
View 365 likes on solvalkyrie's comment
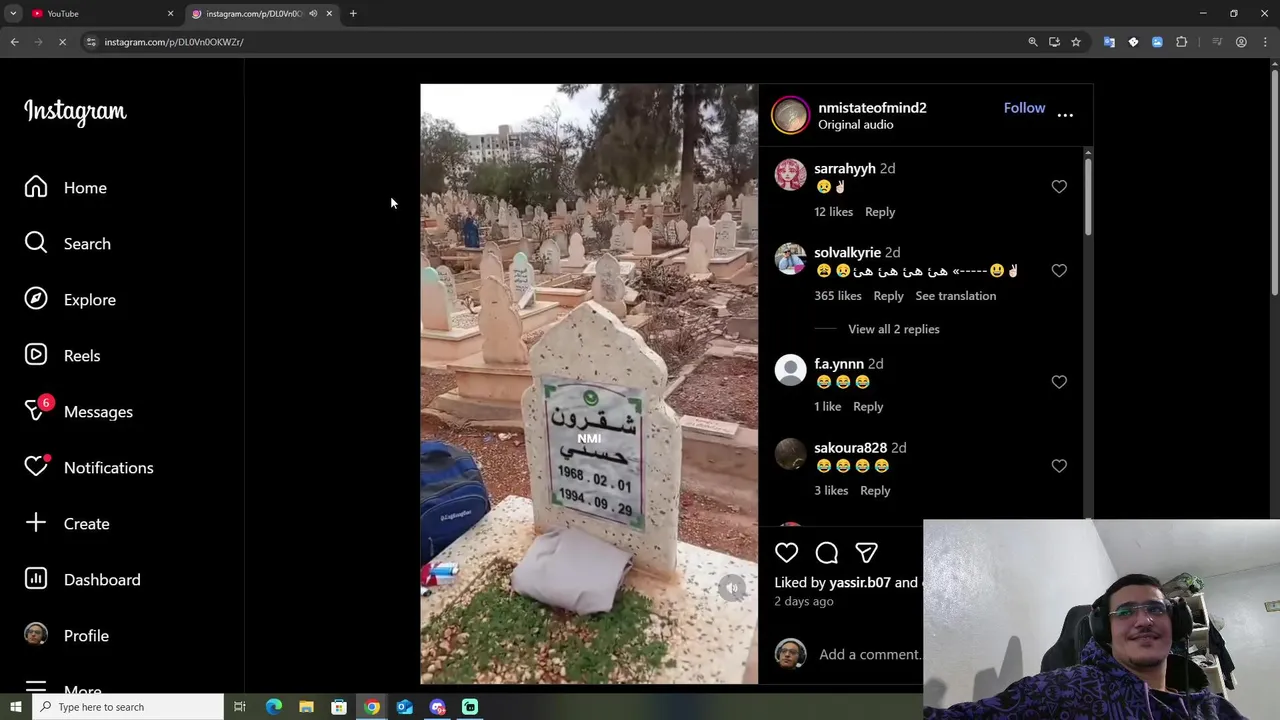838,296
